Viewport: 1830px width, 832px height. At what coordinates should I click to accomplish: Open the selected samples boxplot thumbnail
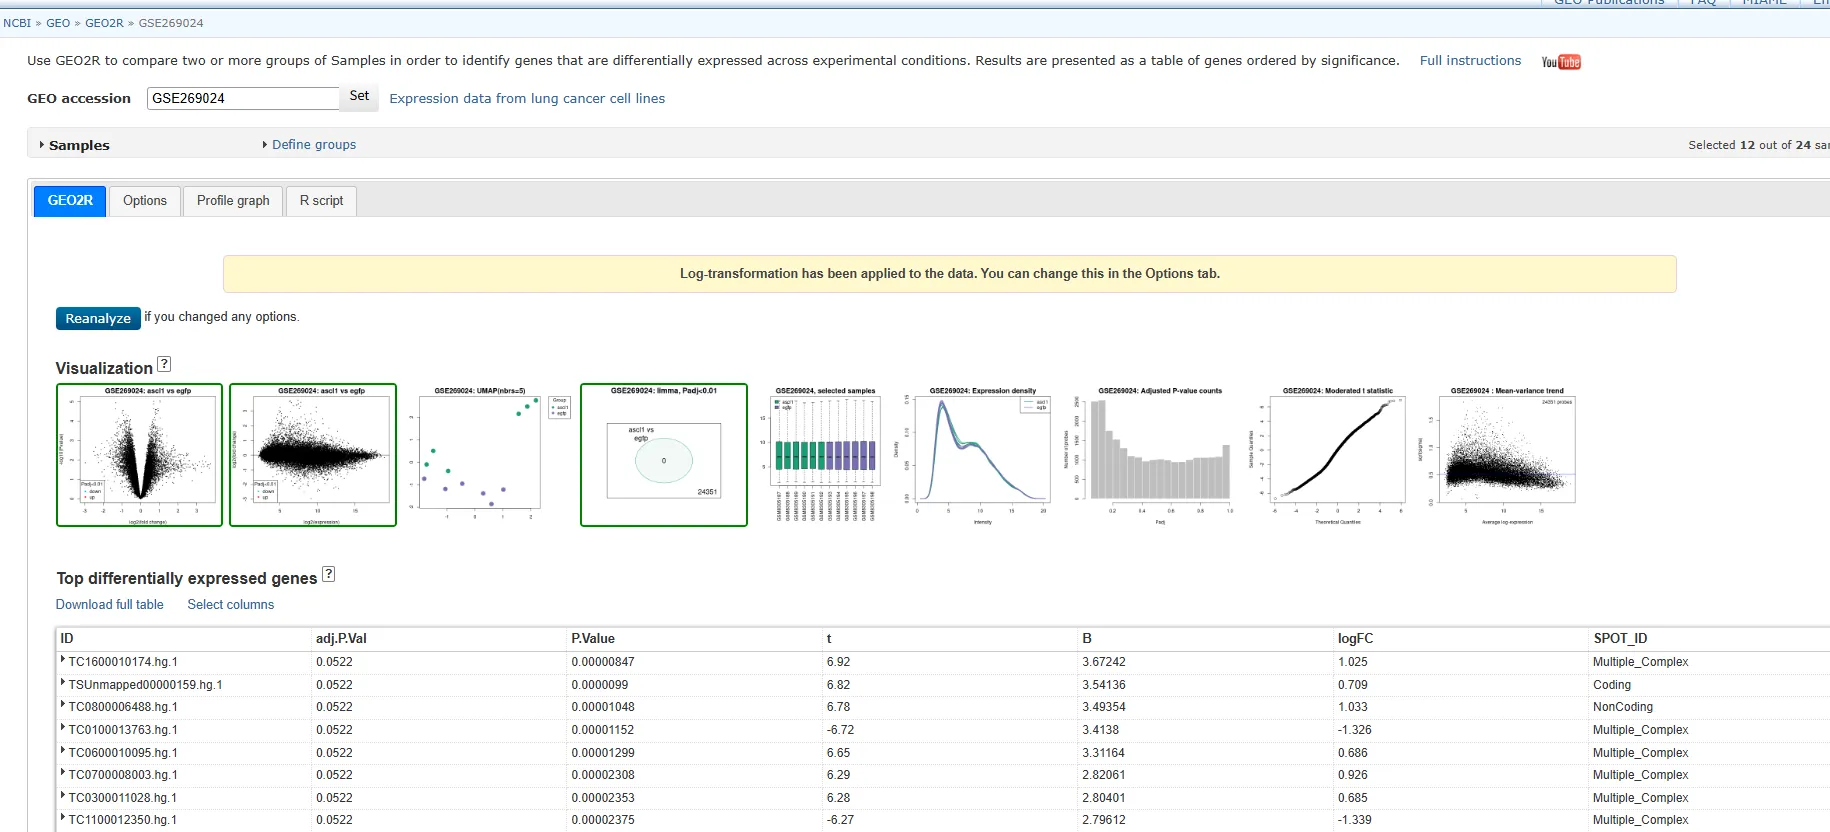point(825,455)
